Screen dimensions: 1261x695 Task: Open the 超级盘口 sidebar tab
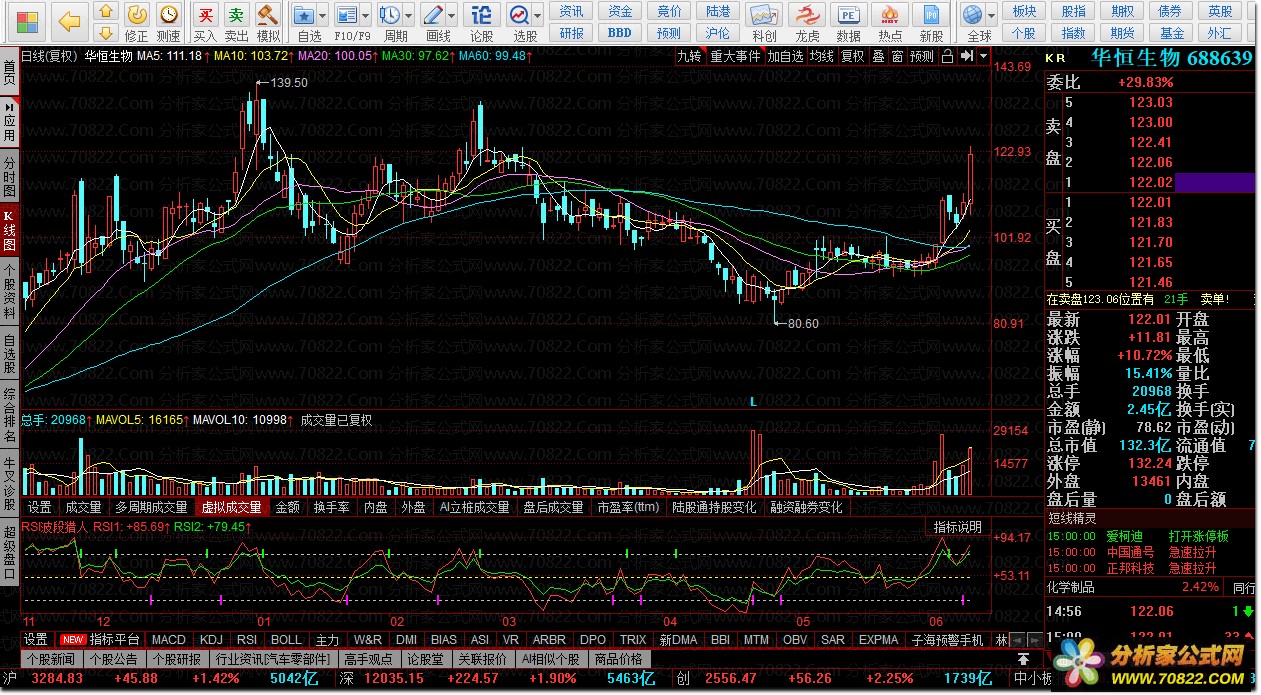click(x=9, y=552)
